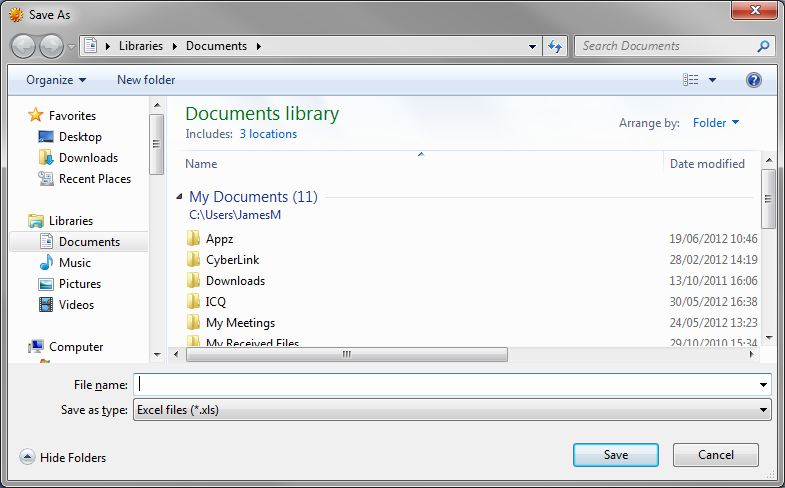Open the Music library
Viewport: 785px width, 488px height.
pyautogui.click(x=74, y=263)
